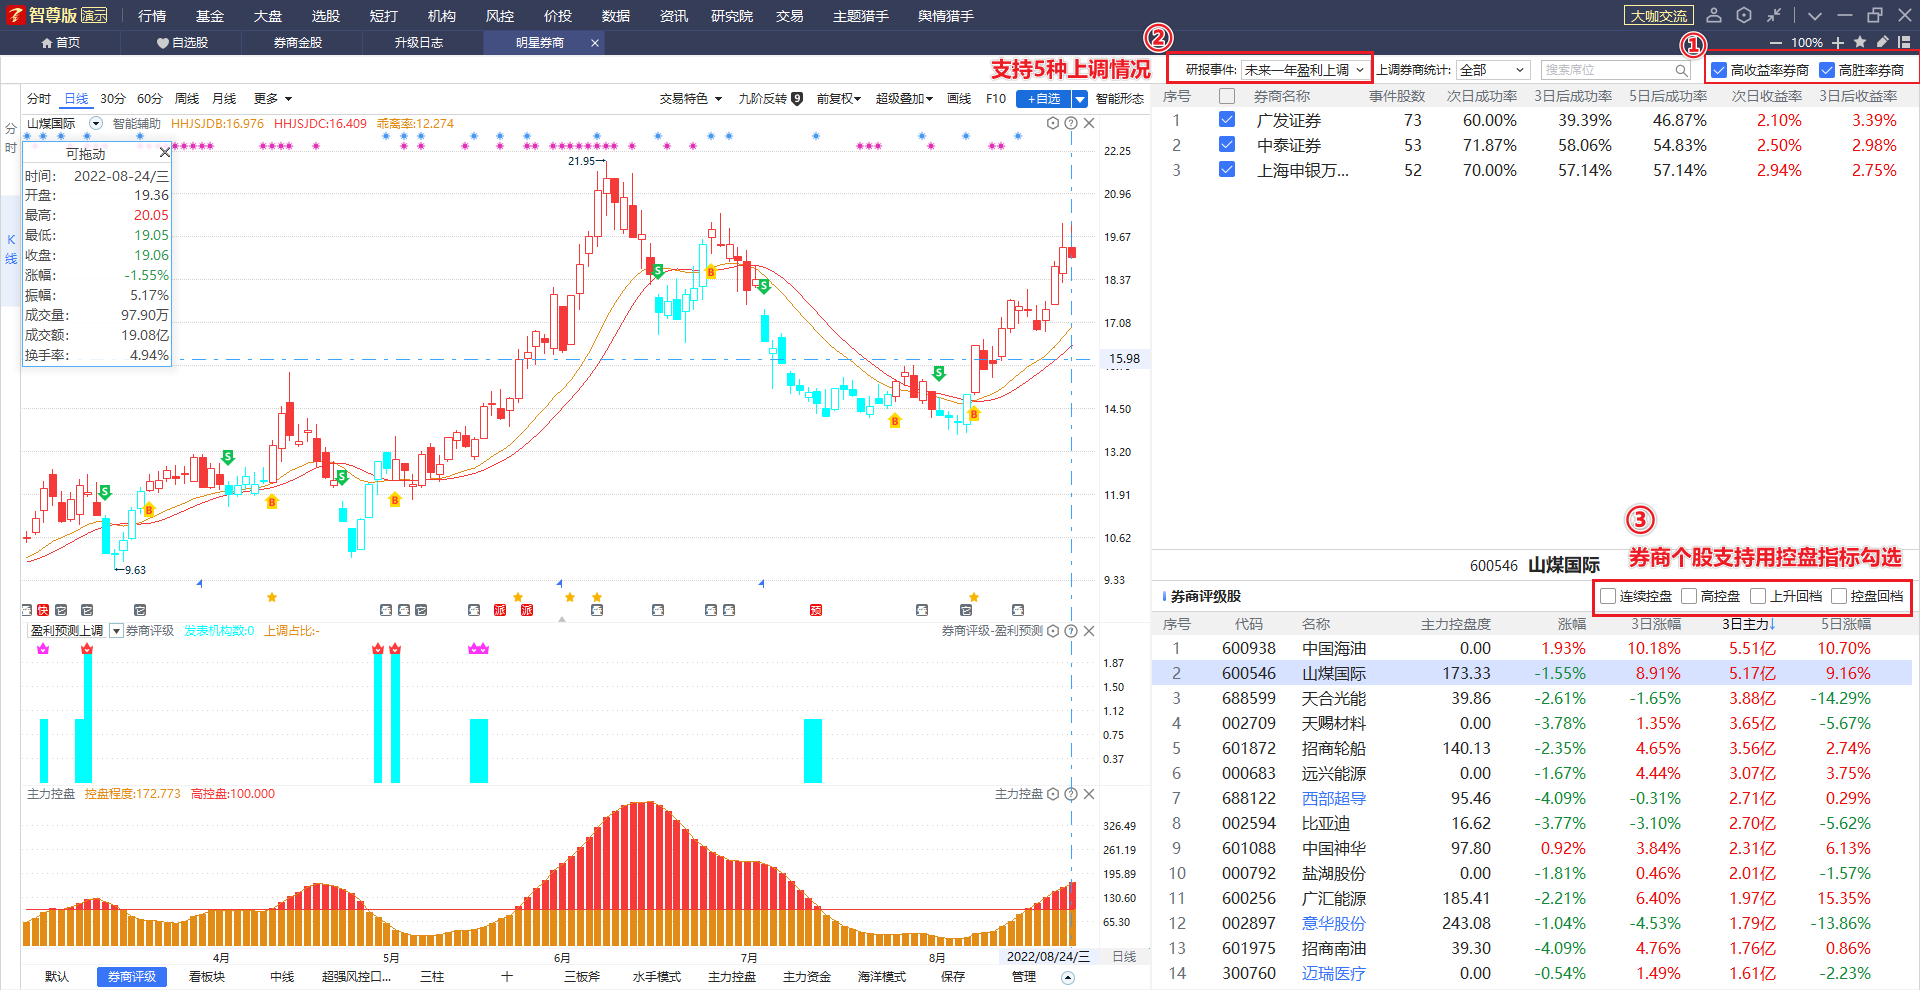Toggle the 高胜率券商 checkbox

(1827, 70)
